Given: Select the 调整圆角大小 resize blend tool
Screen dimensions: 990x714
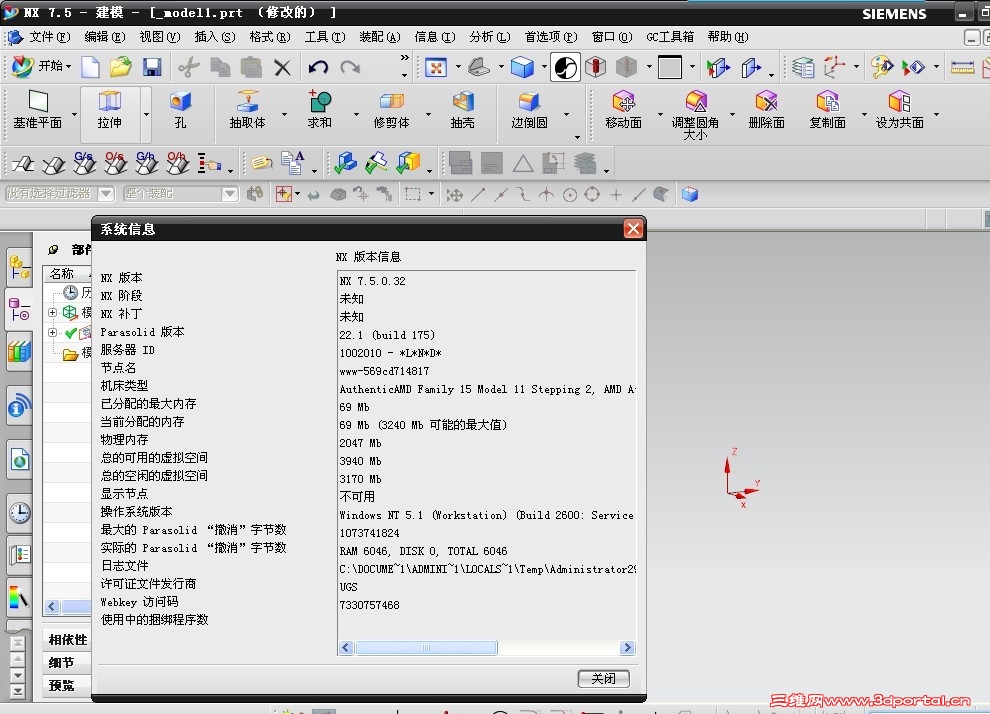Looking at the screenshot, I should [x=695, y=115].
